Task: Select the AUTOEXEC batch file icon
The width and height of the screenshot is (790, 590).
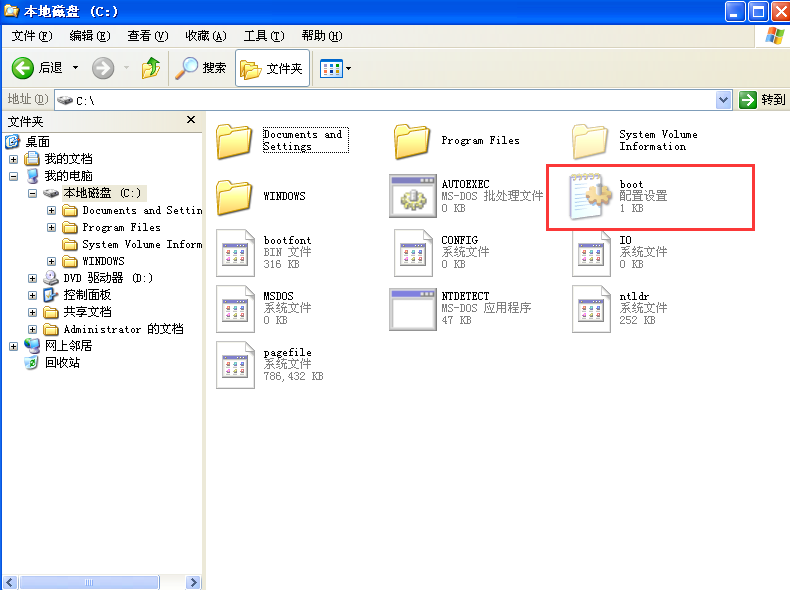Action: [x=413, y=196]
